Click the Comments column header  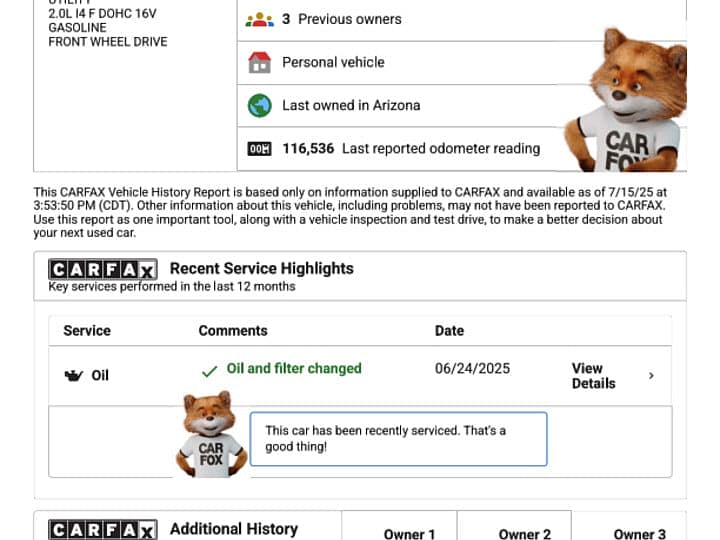tap(233, 331)
